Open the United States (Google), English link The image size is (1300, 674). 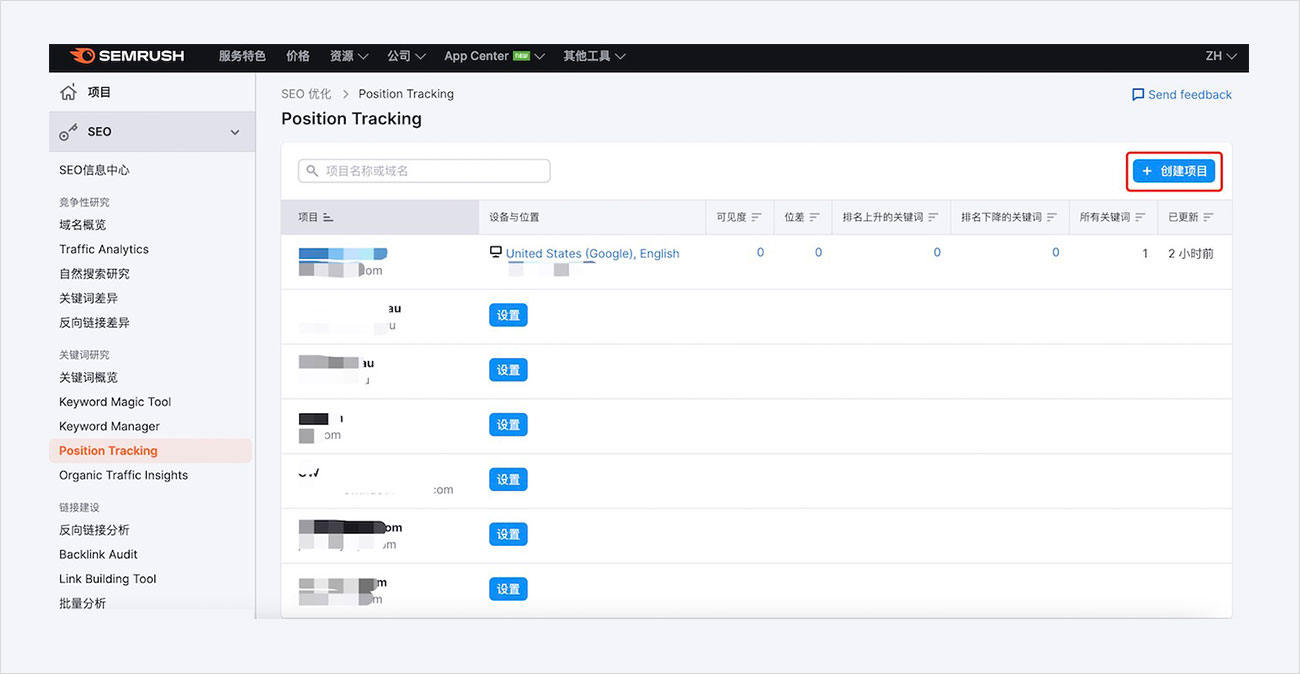pyautogui.click(x=592, y=254)
